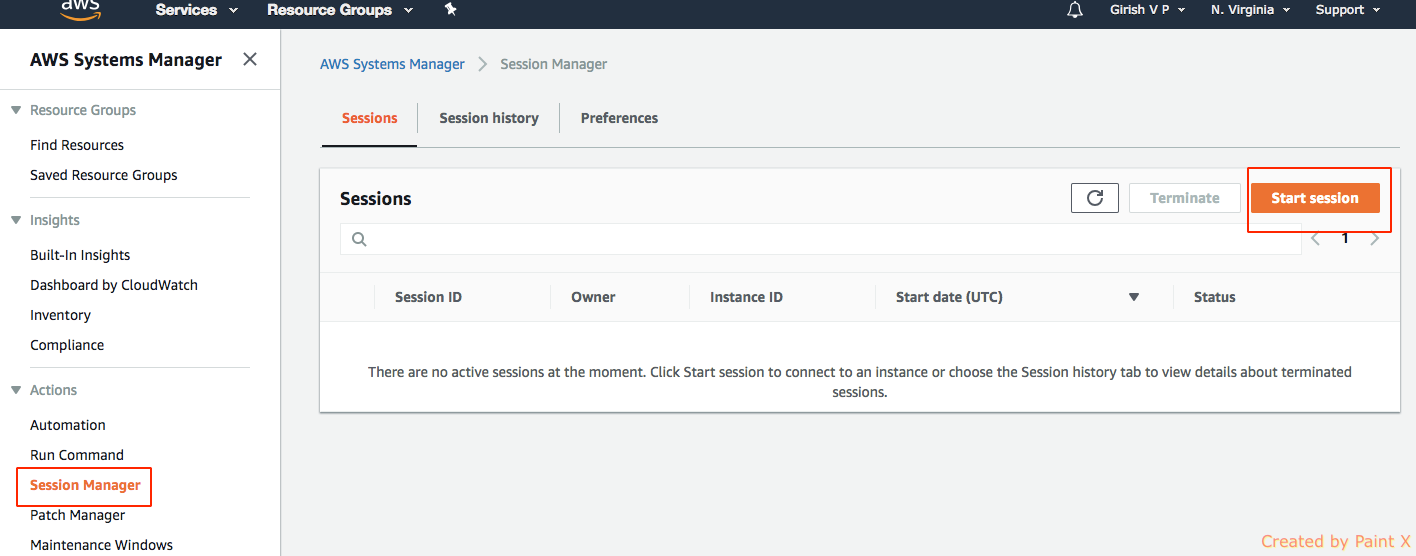
Task: Open the Resource Groups dropdown
Action: [340, 10]
